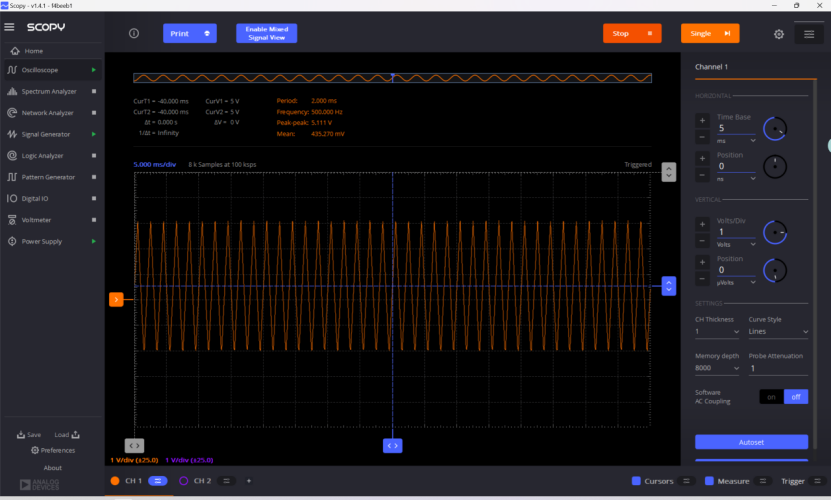The height and width of the screenshot is (500, 831).
Task: Toggle the right-side menu panel icon
Action: 809,34
